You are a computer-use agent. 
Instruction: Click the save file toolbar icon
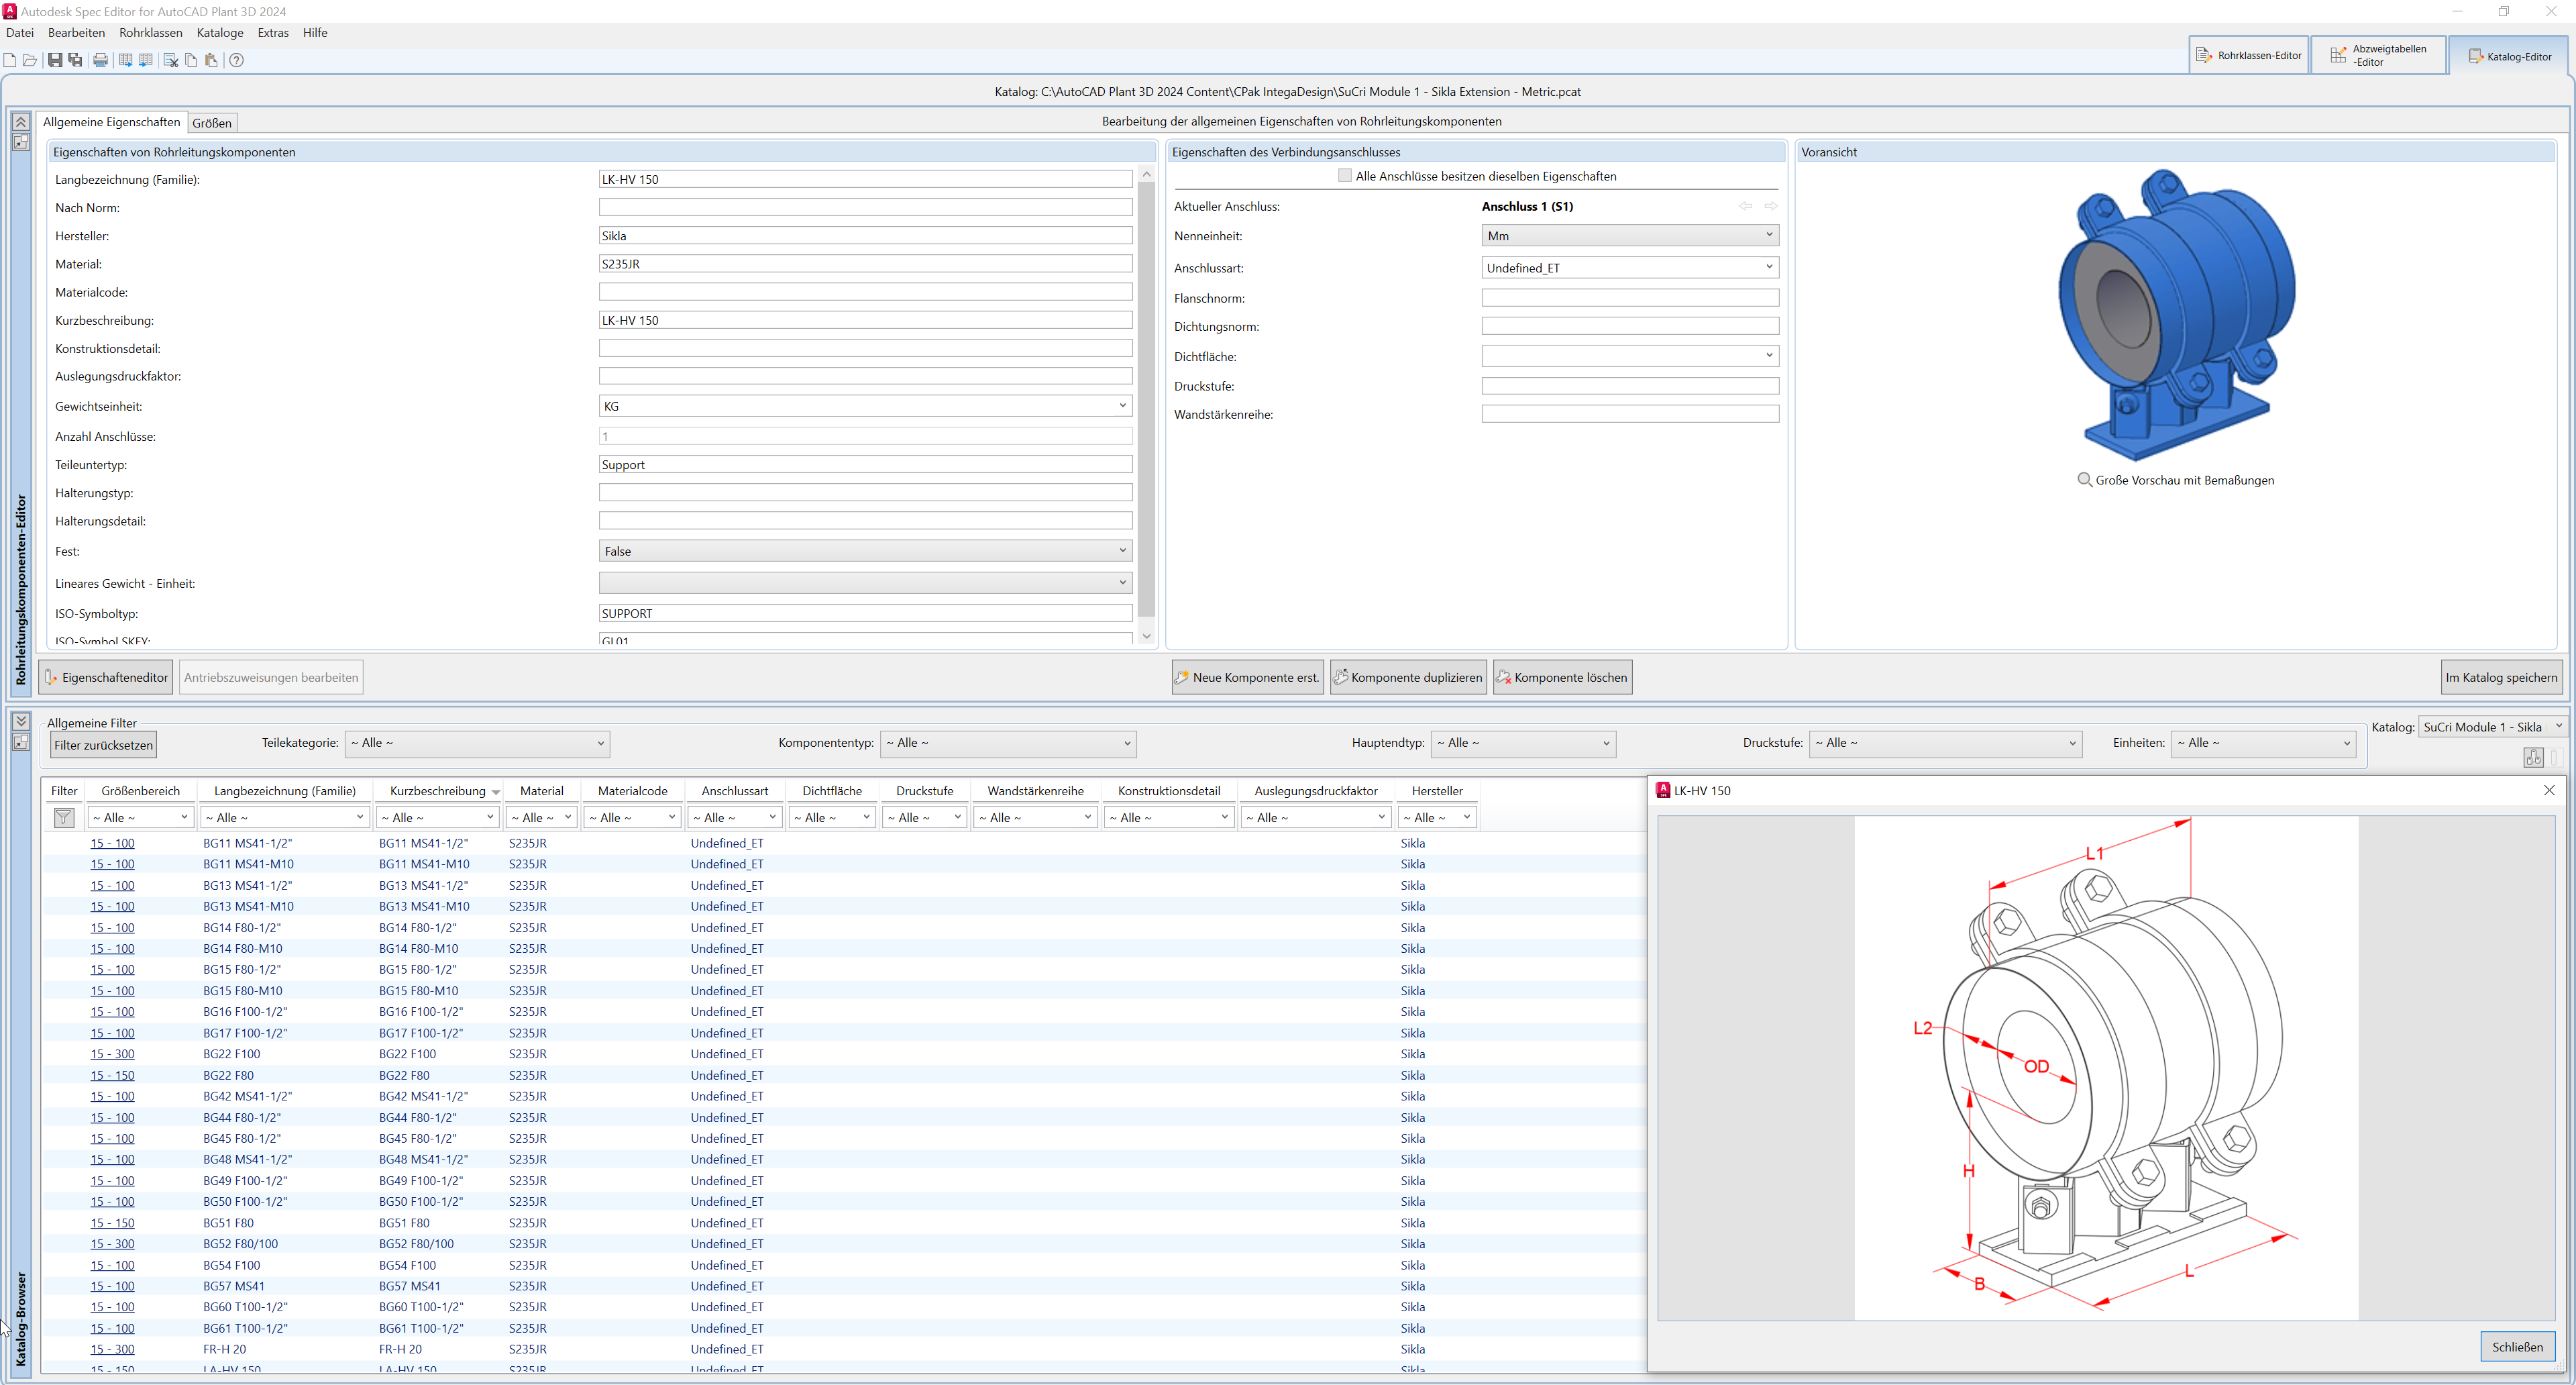coord(55,60)
